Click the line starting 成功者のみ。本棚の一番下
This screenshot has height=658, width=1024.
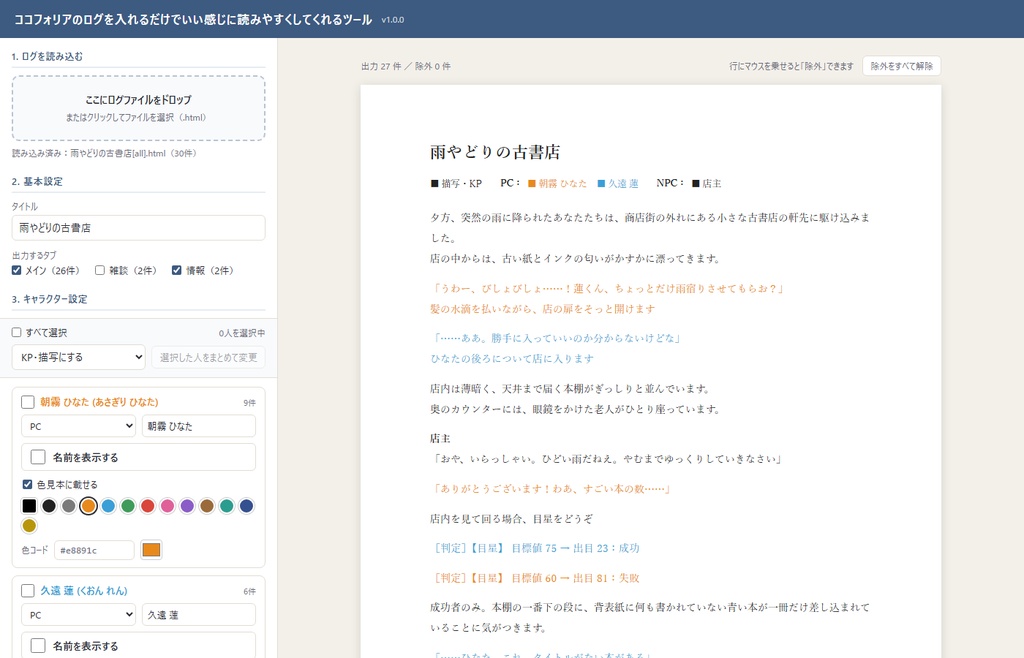650,618
